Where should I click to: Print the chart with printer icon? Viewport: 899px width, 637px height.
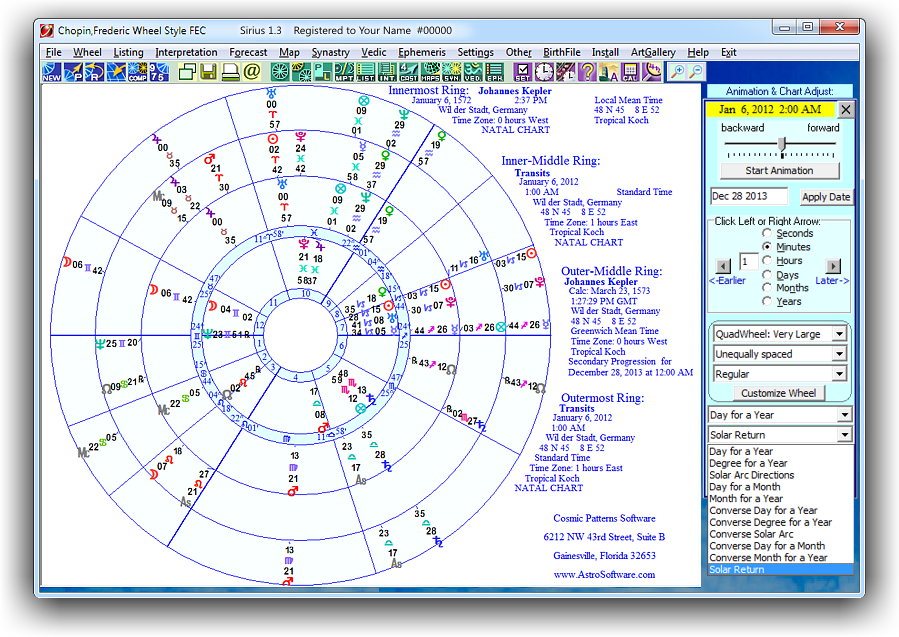(230, 72)
